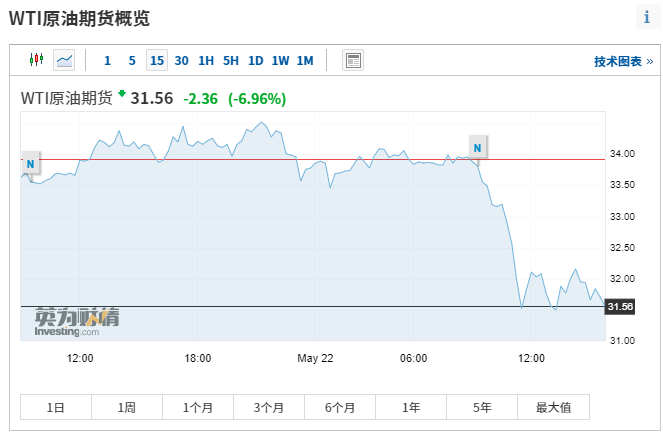Select the 1-minute interval
Image resolution: width=663 pixels, height=433 pixels.
pos(108,61)
